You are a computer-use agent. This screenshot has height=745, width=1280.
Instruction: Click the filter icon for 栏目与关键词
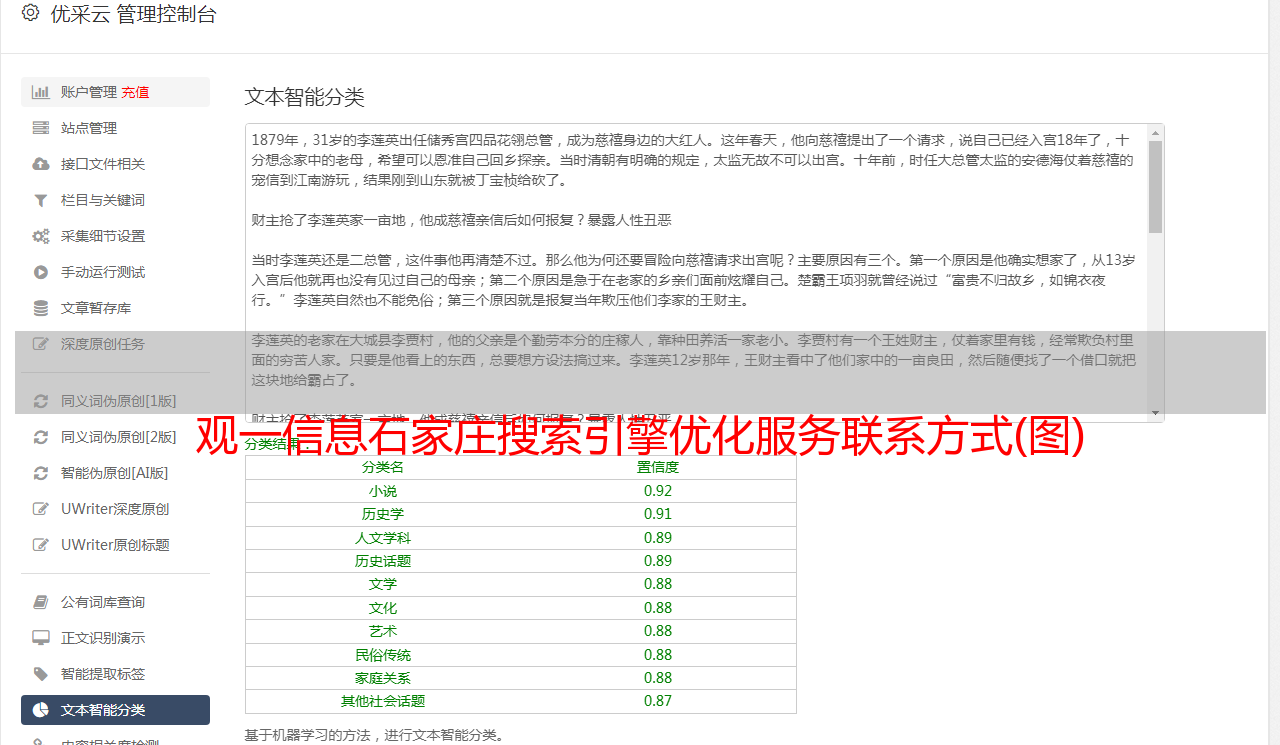[x=41, y=200]
